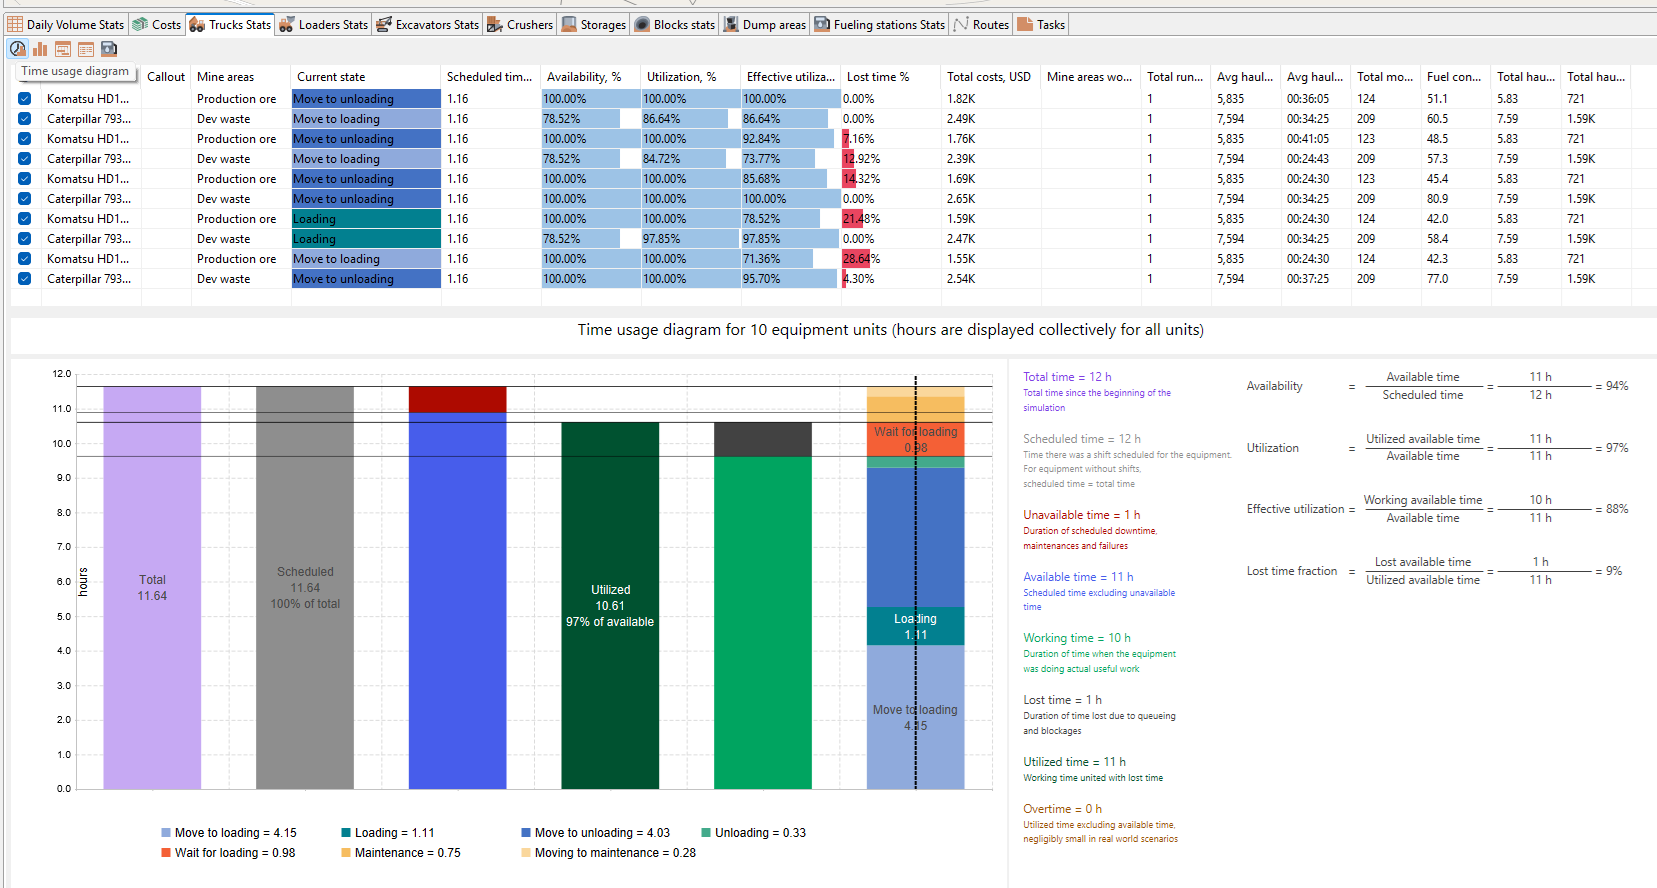Click the Caterpillar 793 name in 2.54K row
1657x888 pixels.
[x=89, y=279]
